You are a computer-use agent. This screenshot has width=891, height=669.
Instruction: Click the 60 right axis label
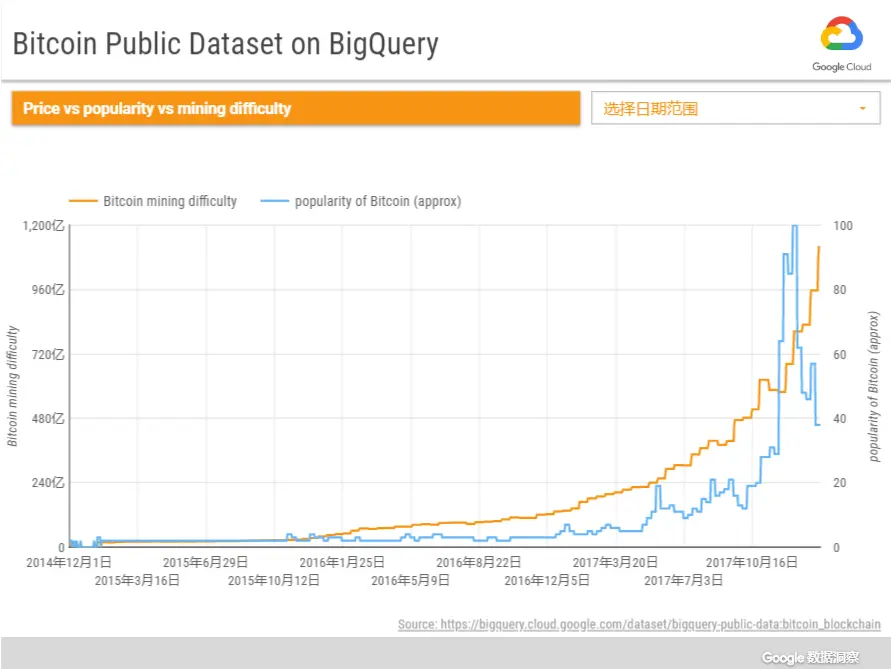(840, 355)
